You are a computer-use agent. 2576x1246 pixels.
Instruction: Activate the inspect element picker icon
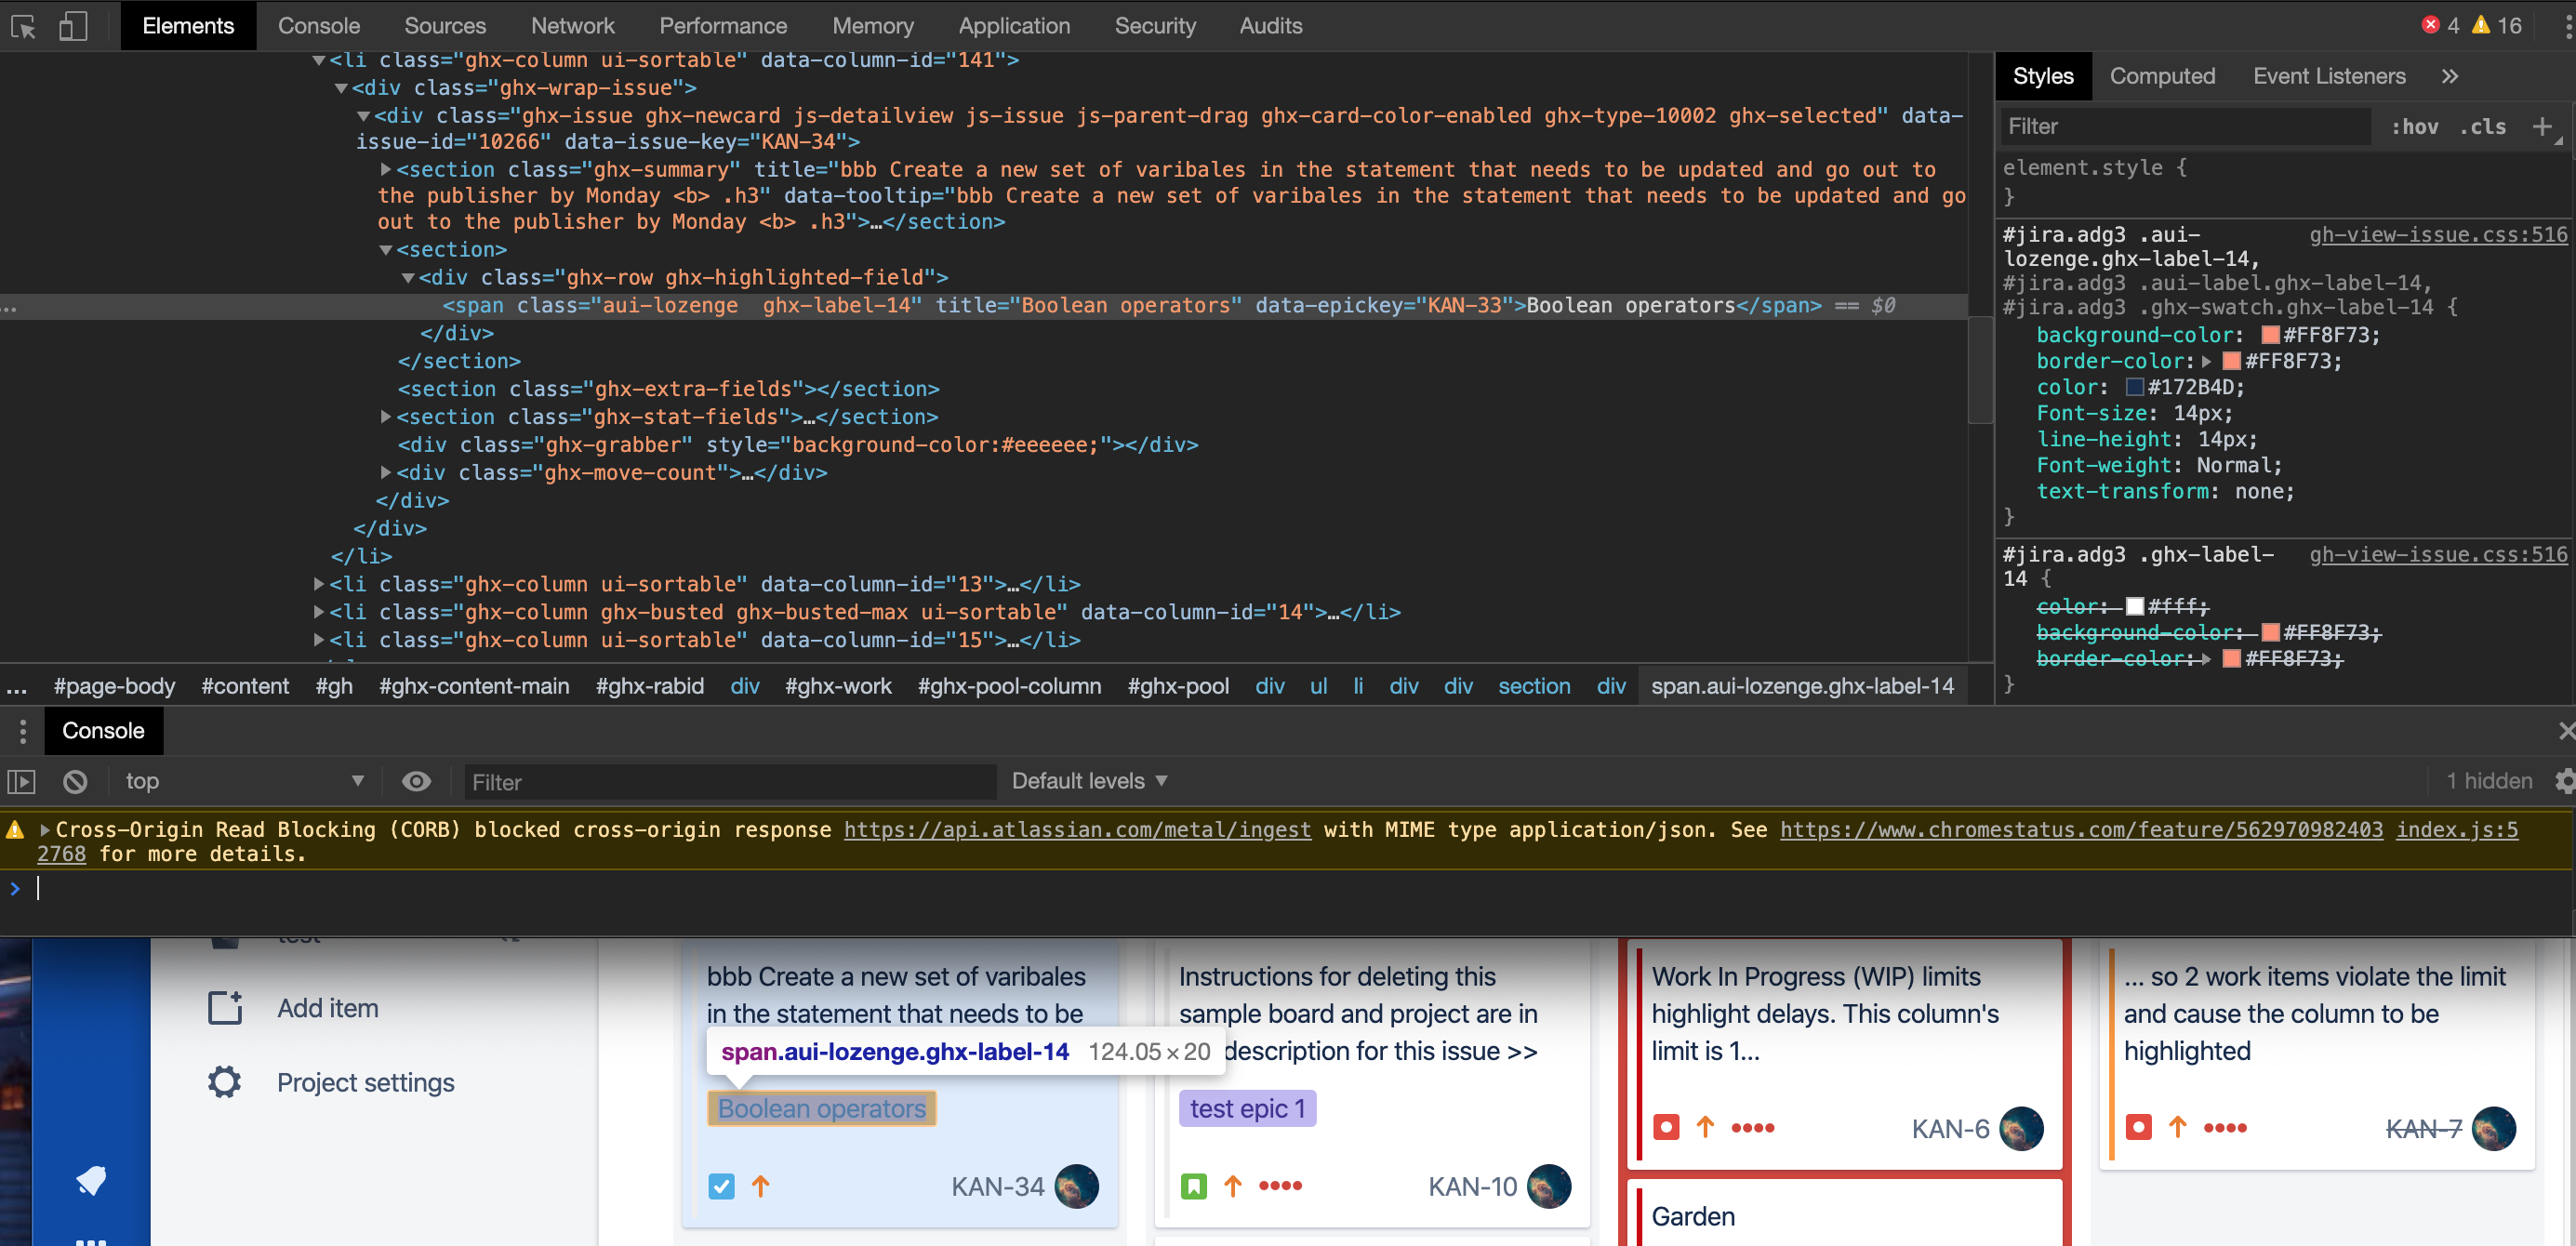24,26
